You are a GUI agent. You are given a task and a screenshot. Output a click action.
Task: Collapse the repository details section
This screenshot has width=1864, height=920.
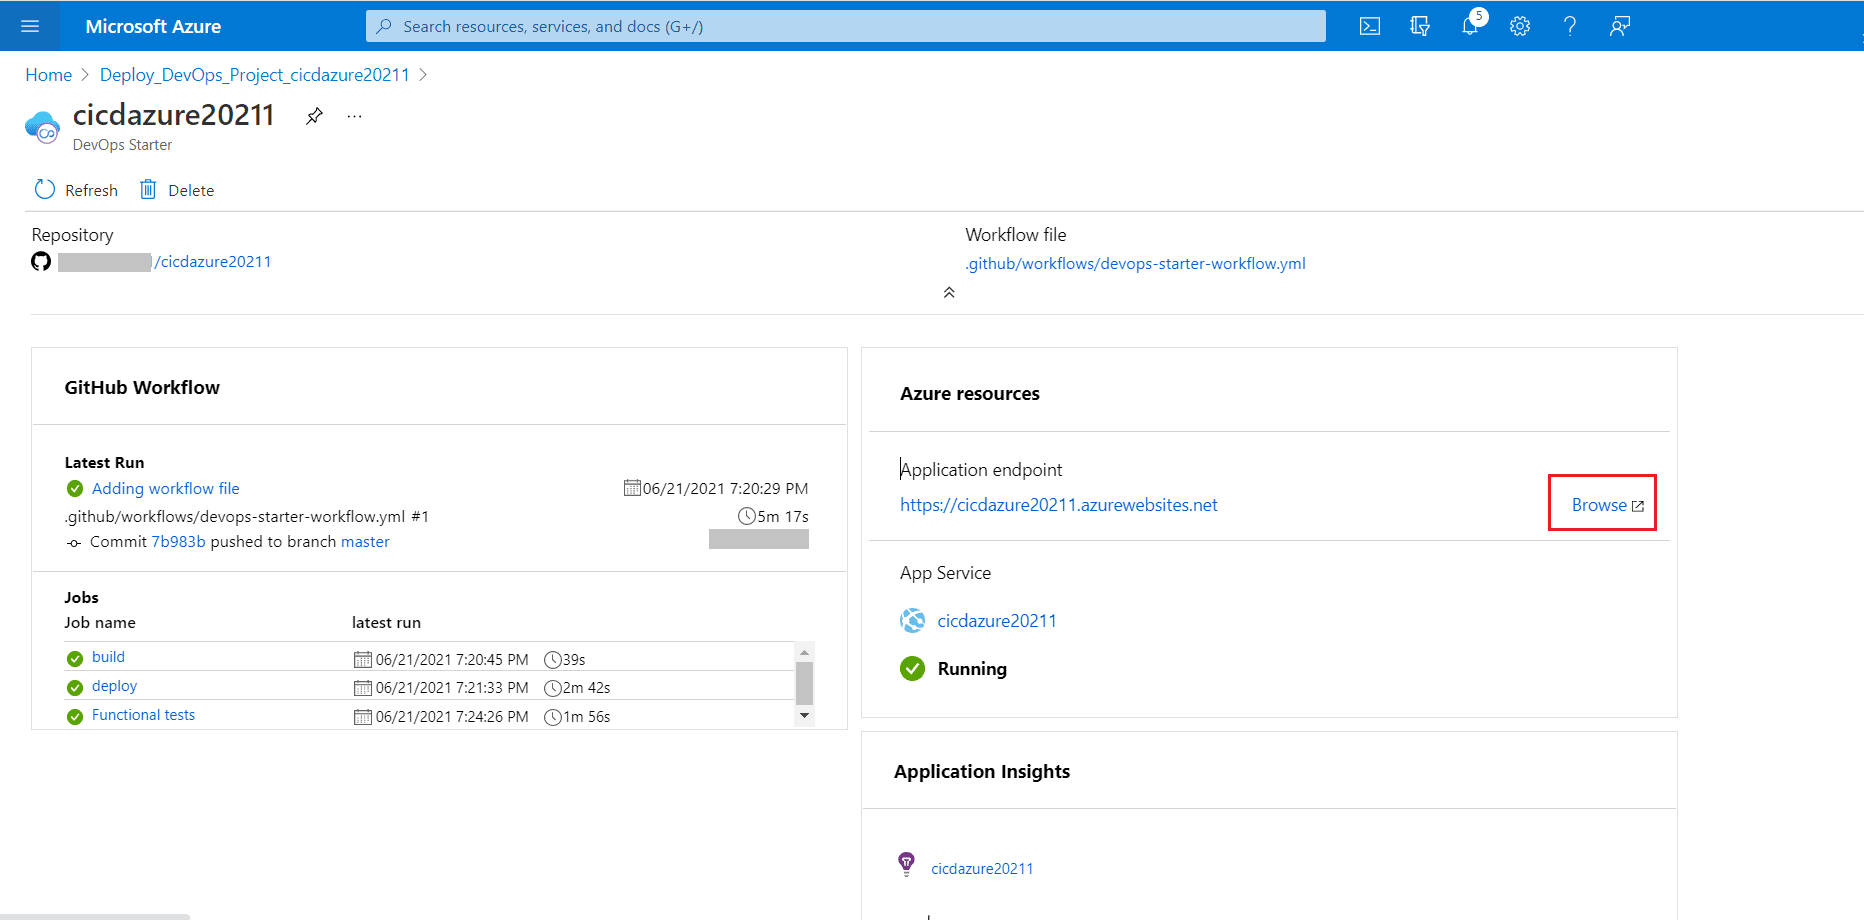click(x=948, y=293)
